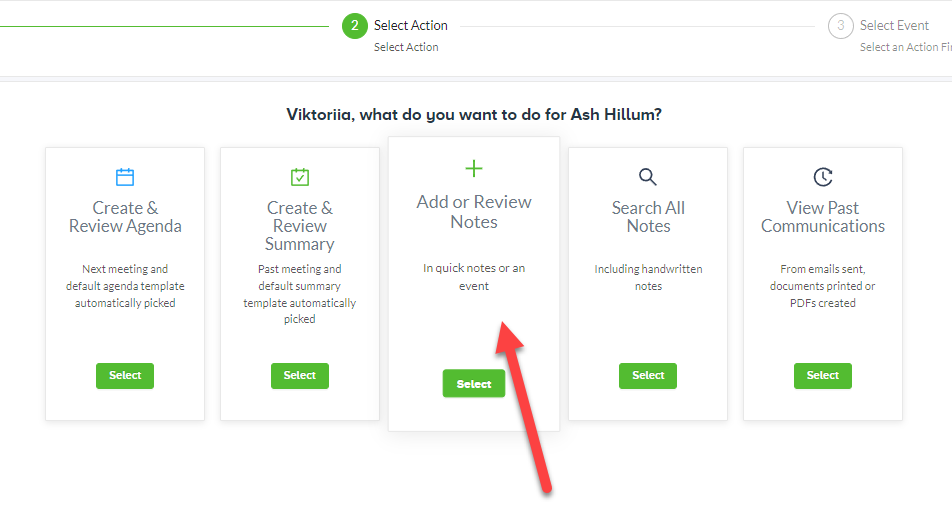The height and width of the screenshot is (511, 952).
Task: Click the magnifying glass search icon
Action: point(648,177)
